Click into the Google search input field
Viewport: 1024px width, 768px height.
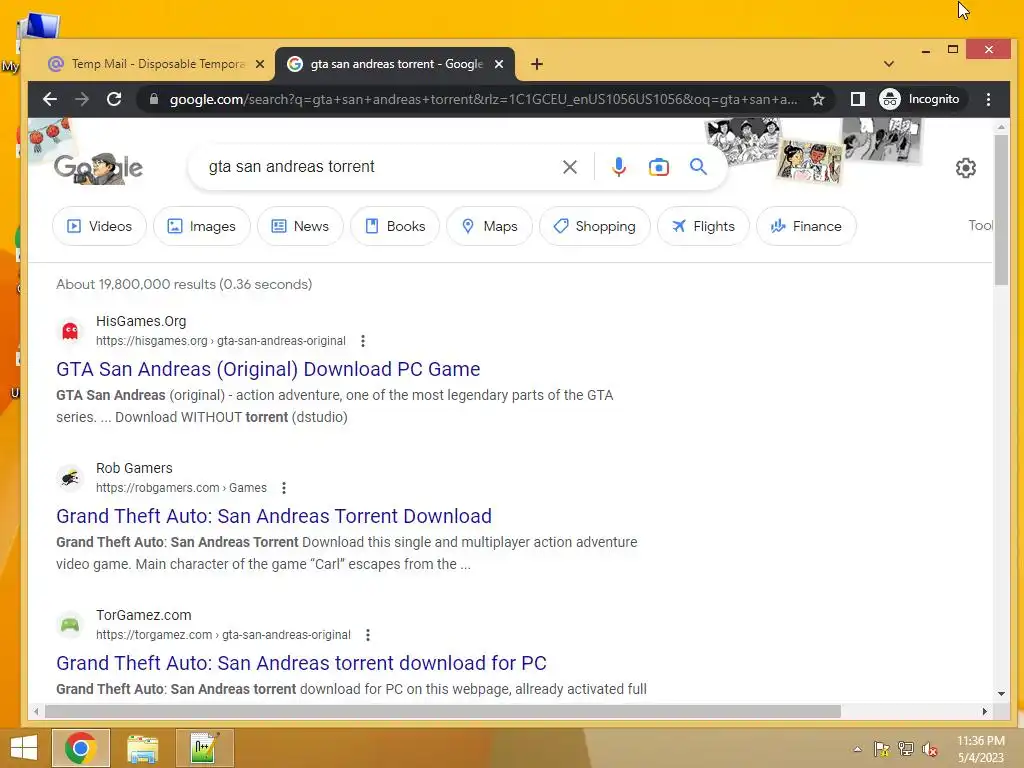pos(379,167)
